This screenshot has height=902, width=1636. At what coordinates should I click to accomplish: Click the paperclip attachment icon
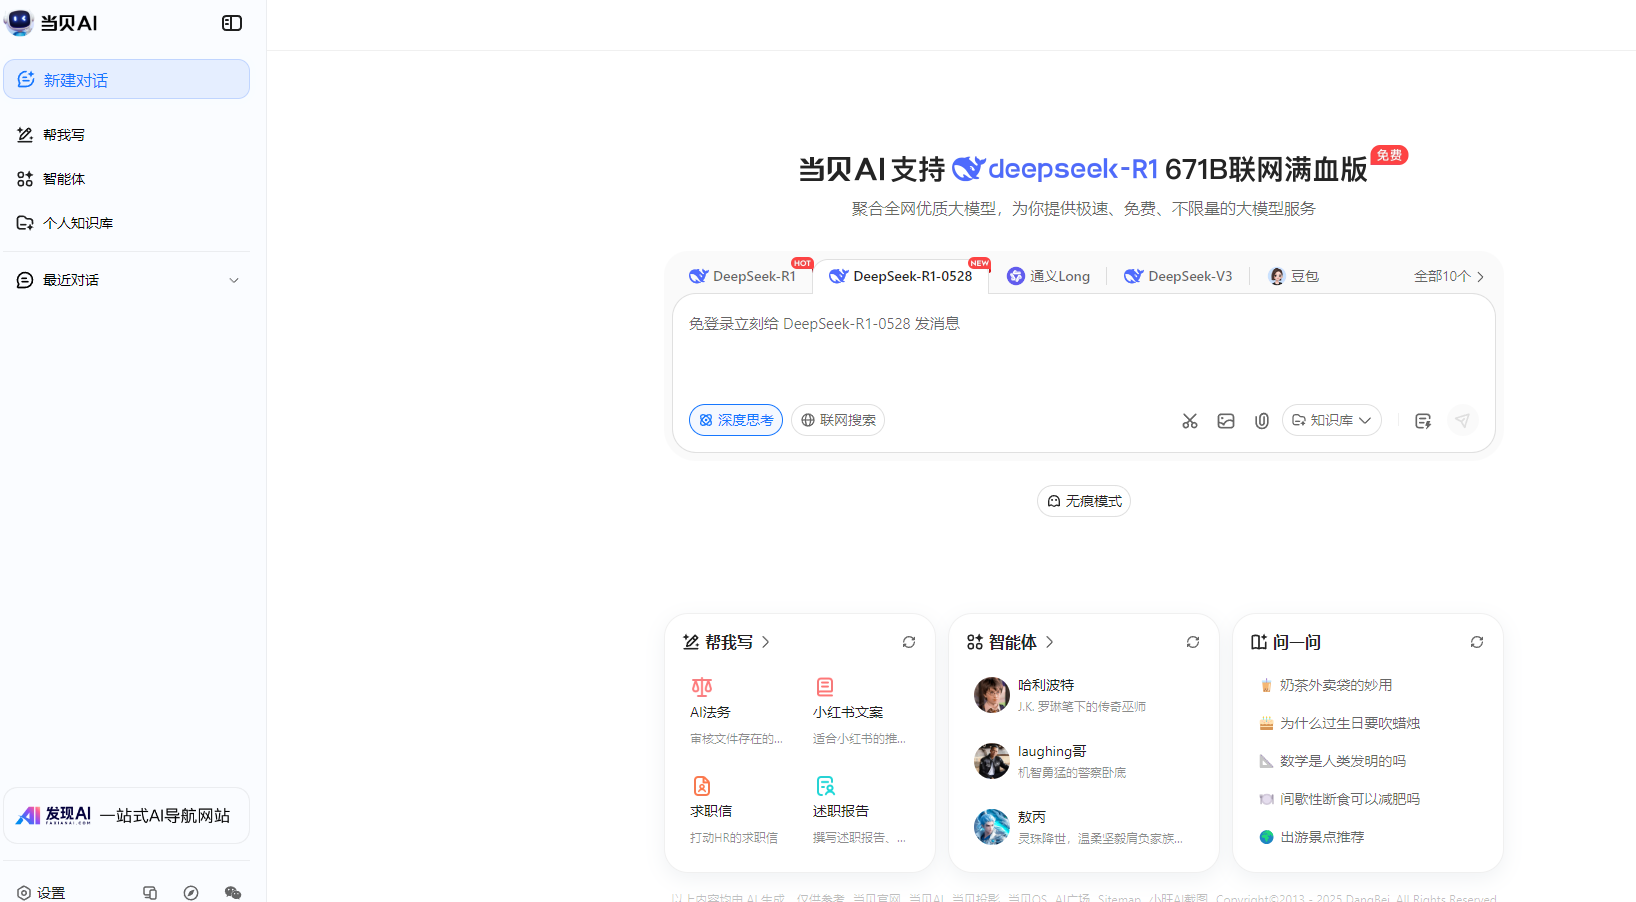(1262, 421)
